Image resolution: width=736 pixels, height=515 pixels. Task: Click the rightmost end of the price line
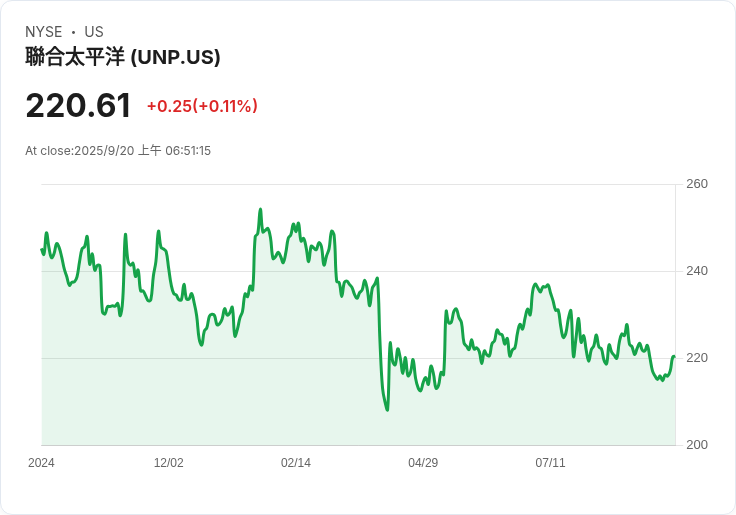click(x=674, y=357)
